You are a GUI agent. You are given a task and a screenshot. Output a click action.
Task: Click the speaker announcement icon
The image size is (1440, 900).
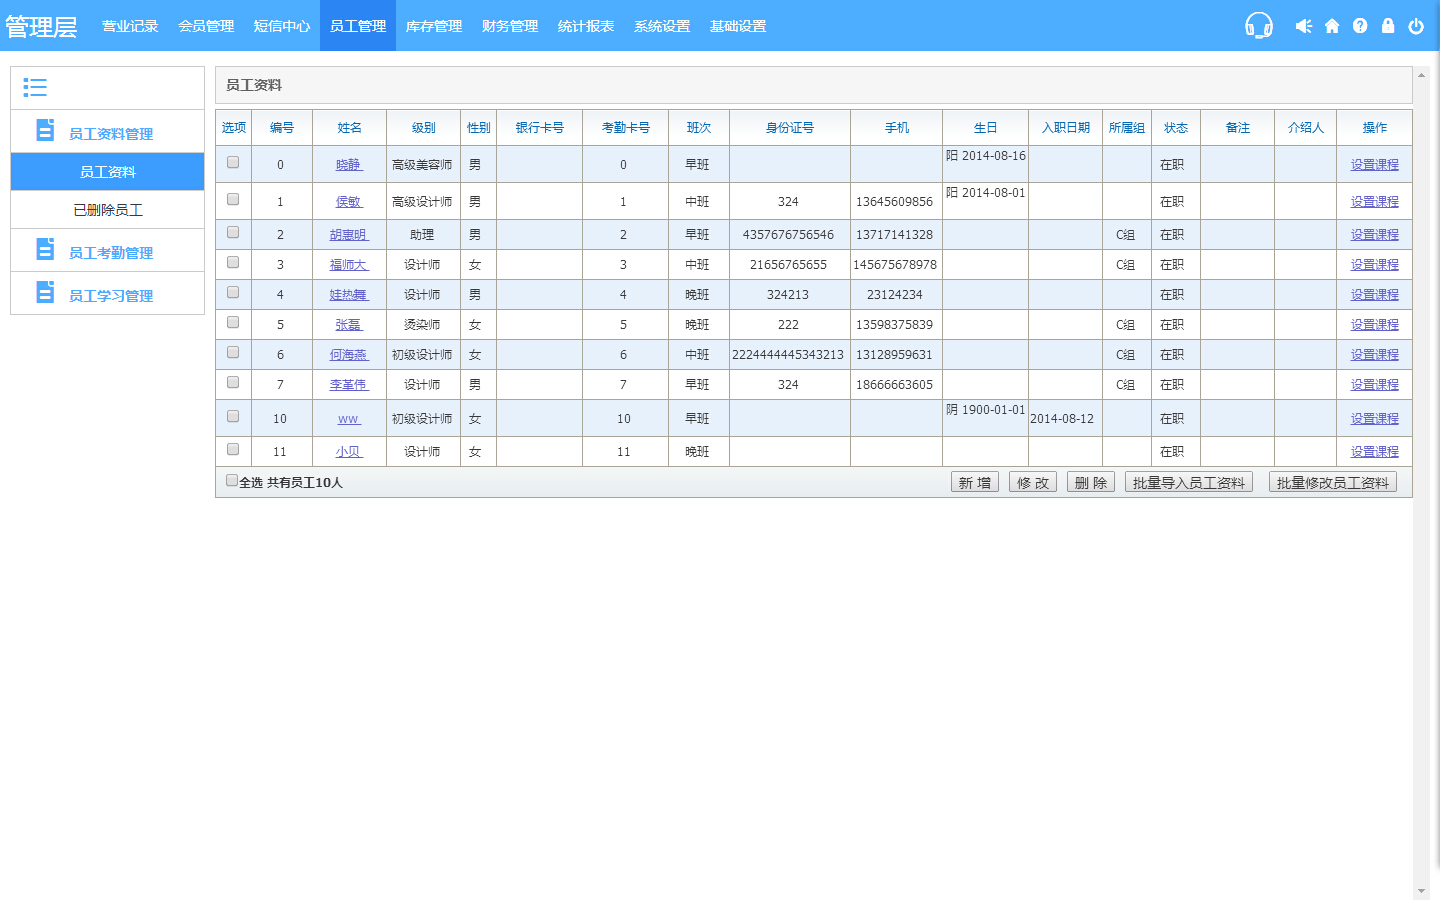point(1303,26)
